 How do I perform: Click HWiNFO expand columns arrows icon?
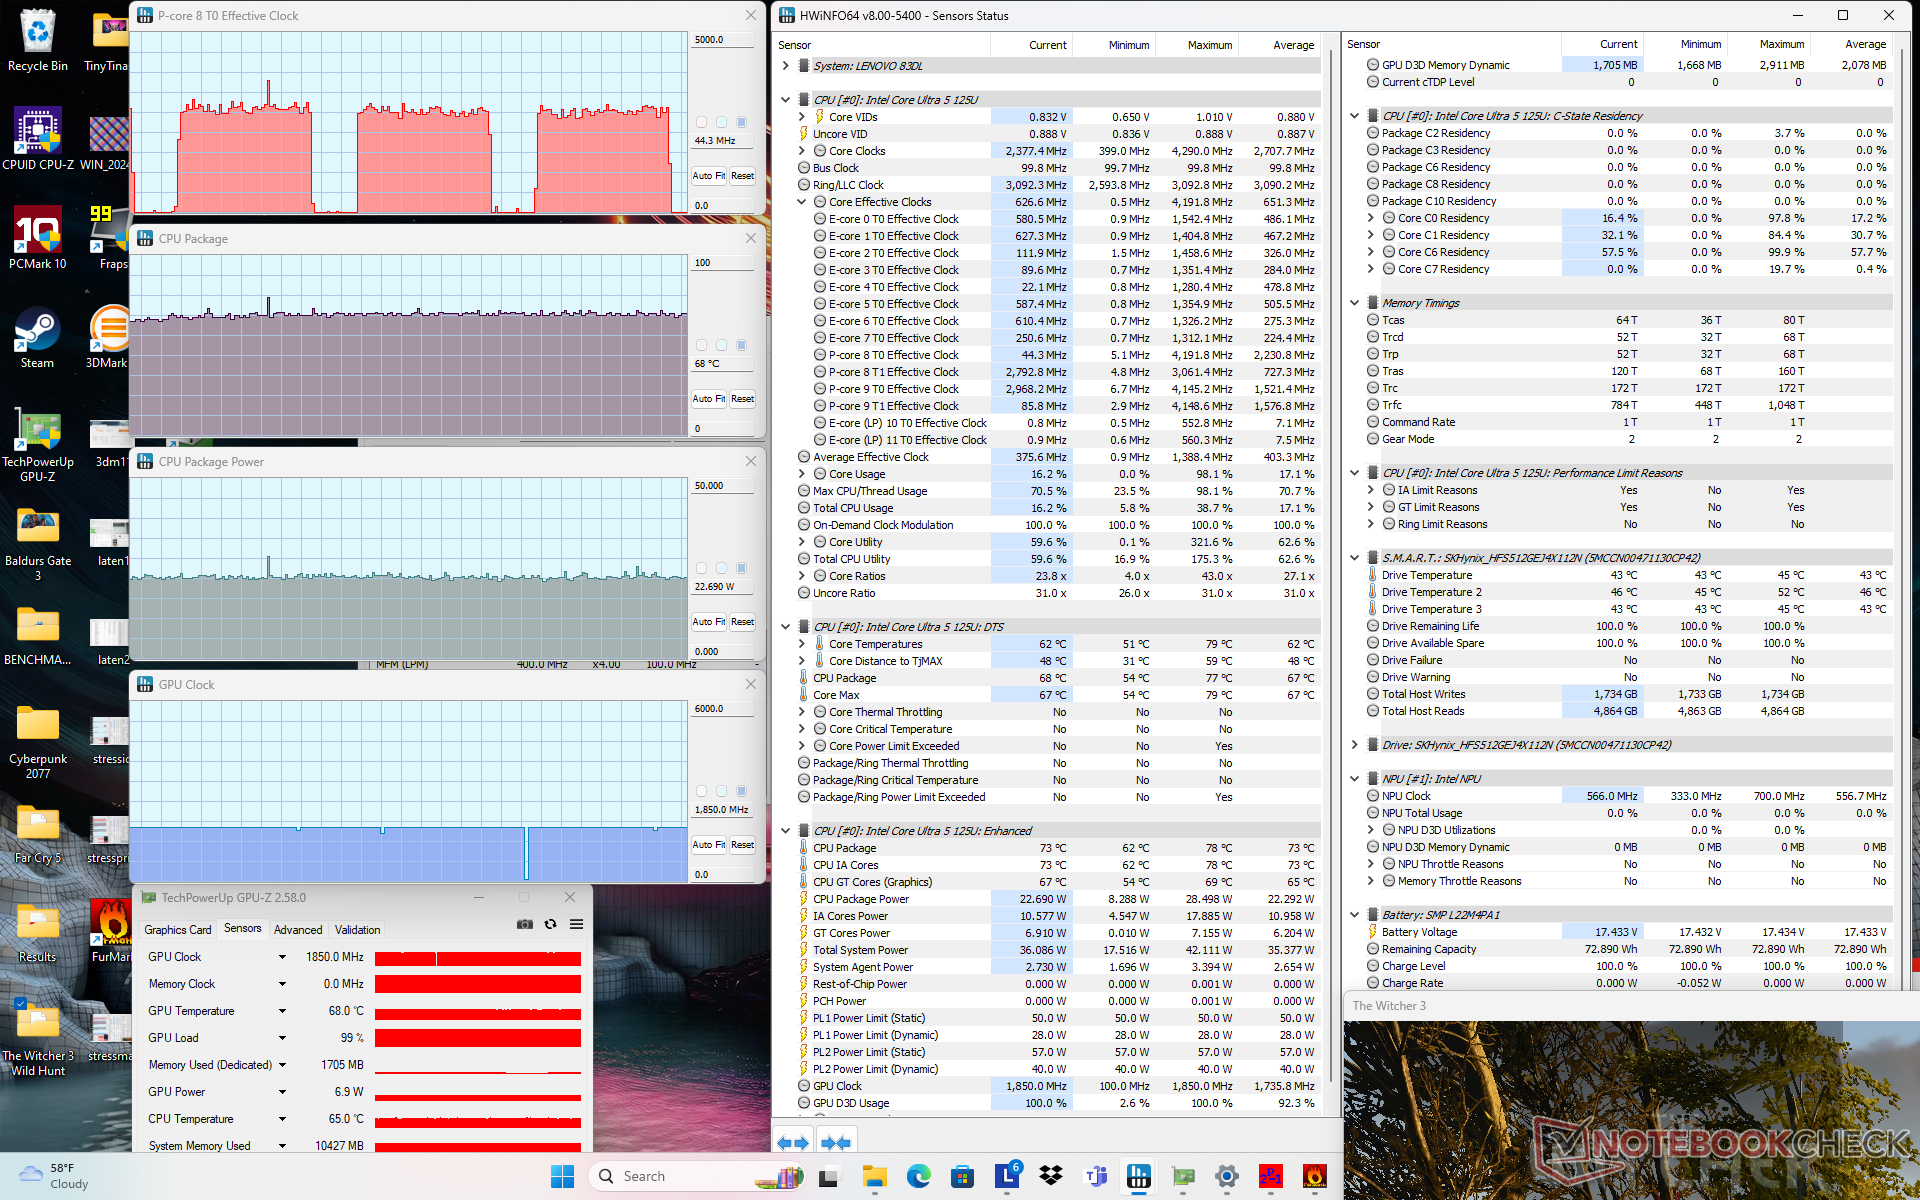pos(792,1142)
